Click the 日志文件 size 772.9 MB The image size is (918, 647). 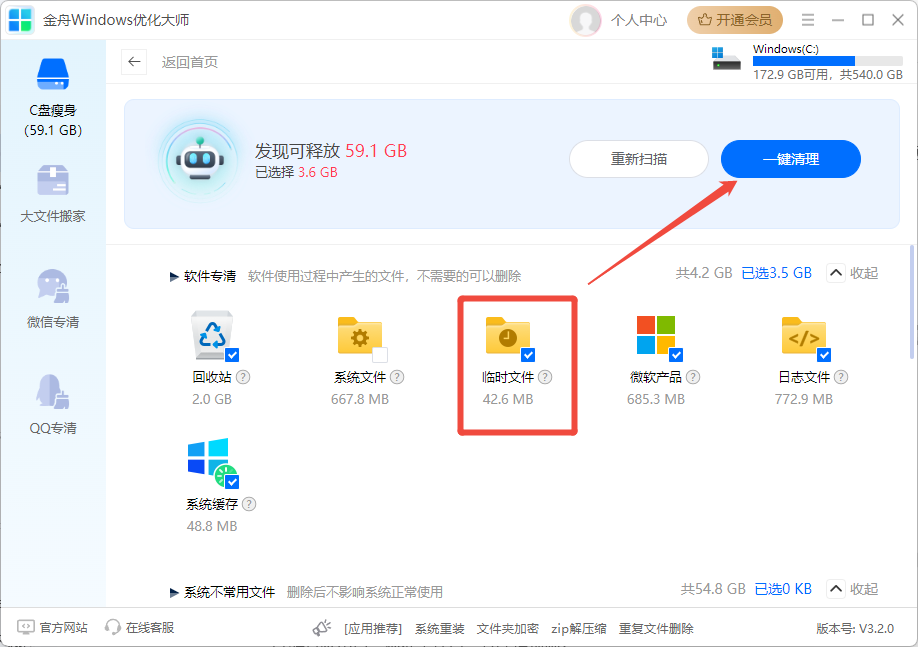804,399
